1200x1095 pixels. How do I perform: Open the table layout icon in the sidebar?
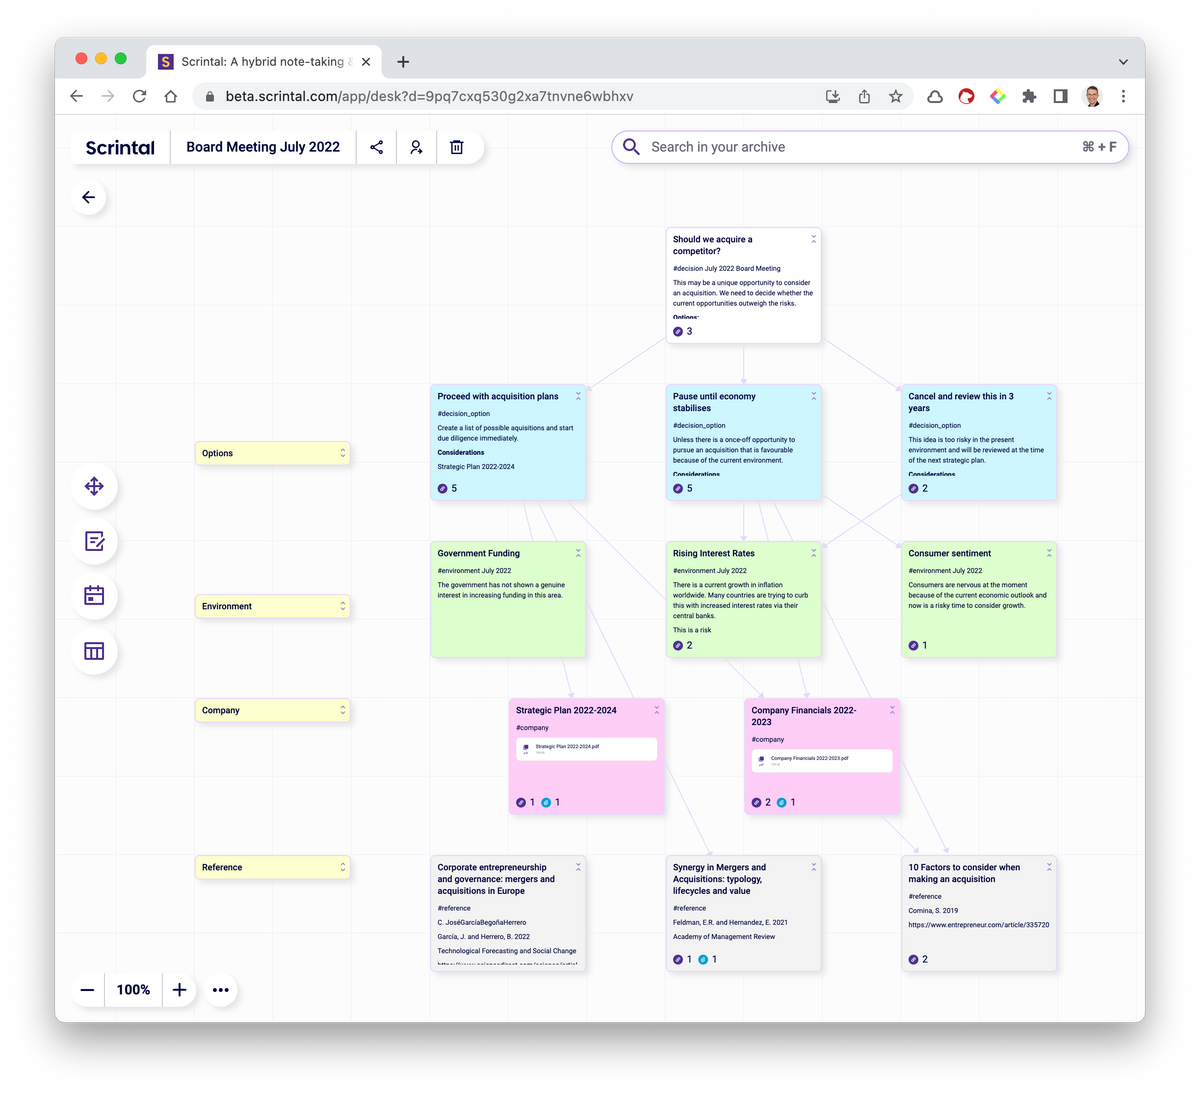pos(94,651)
